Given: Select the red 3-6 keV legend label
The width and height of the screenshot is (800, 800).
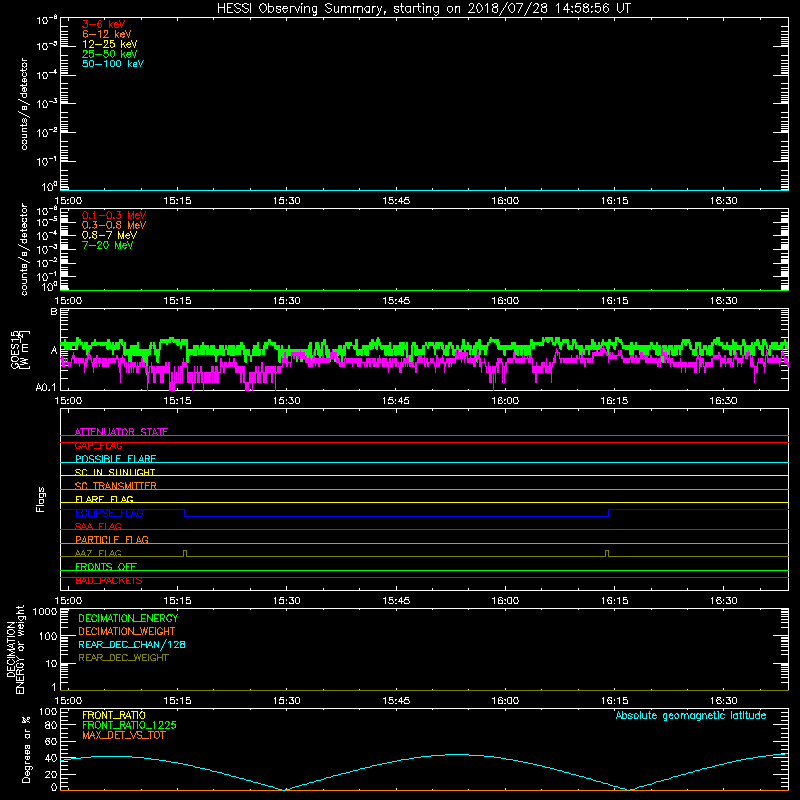Looking at the screenshot, I should 104,24.
